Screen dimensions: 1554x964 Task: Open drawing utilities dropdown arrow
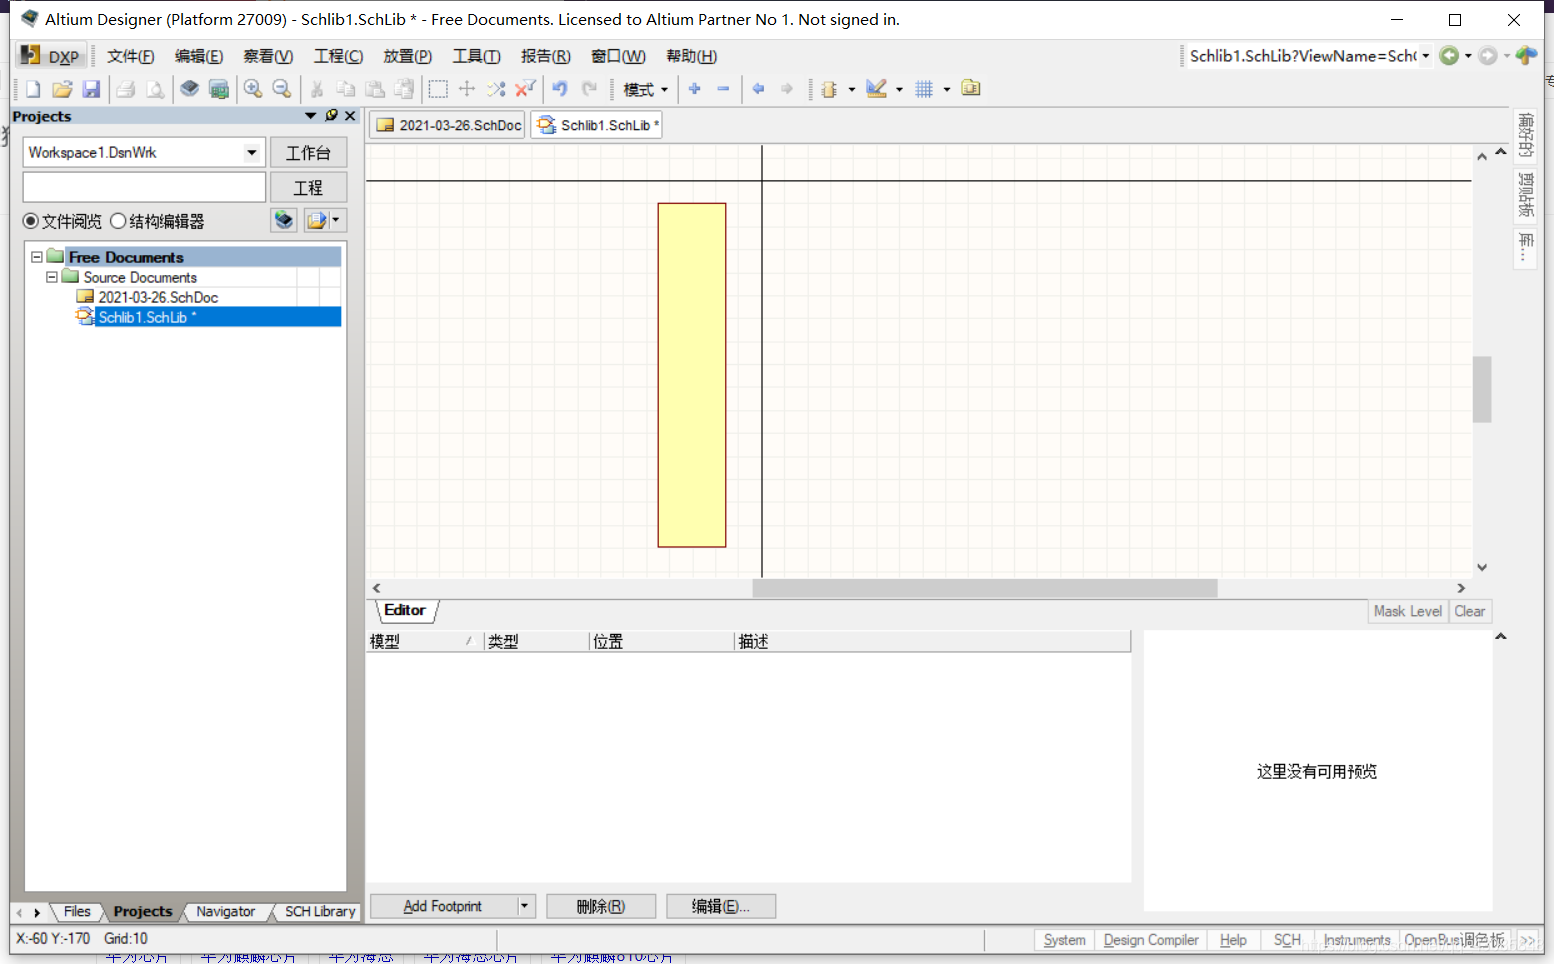click(x=899, y=89)
